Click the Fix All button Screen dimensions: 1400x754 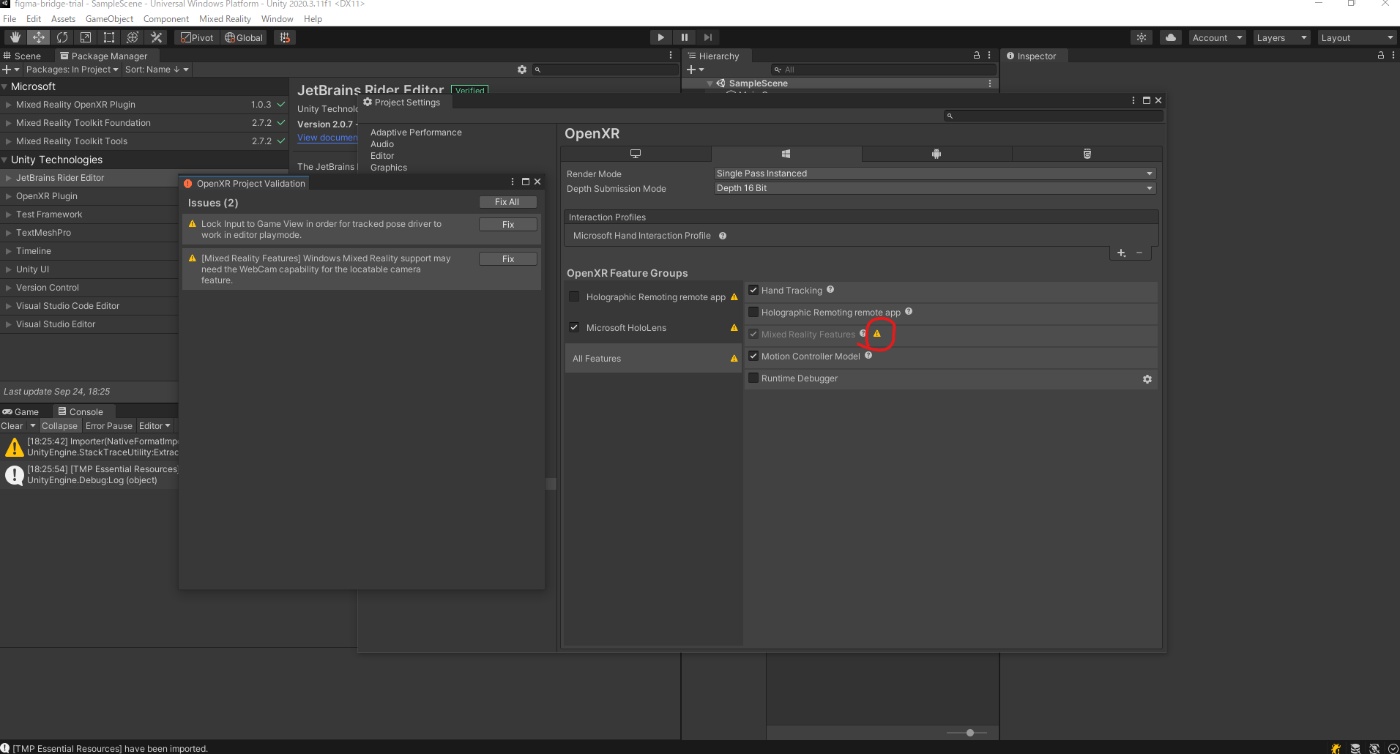point(507,202)
